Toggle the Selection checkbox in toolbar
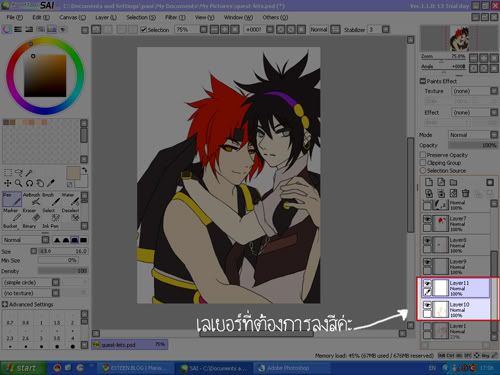The image size is (500, 375). [x=143, y=29]
